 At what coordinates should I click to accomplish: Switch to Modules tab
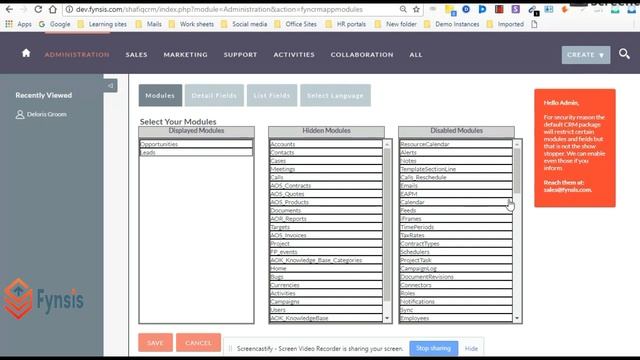pos(160,96)
